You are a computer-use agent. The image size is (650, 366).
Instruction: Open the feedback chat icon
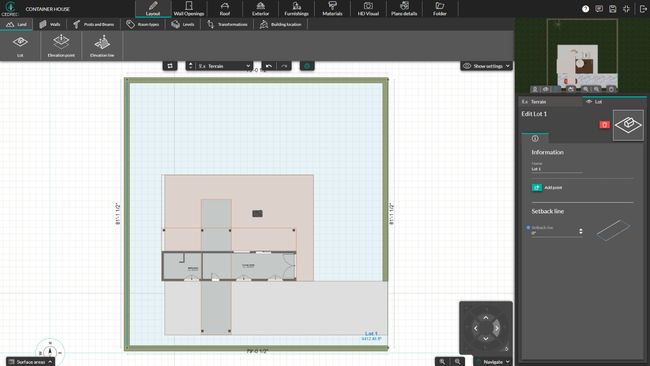(599, 9)
